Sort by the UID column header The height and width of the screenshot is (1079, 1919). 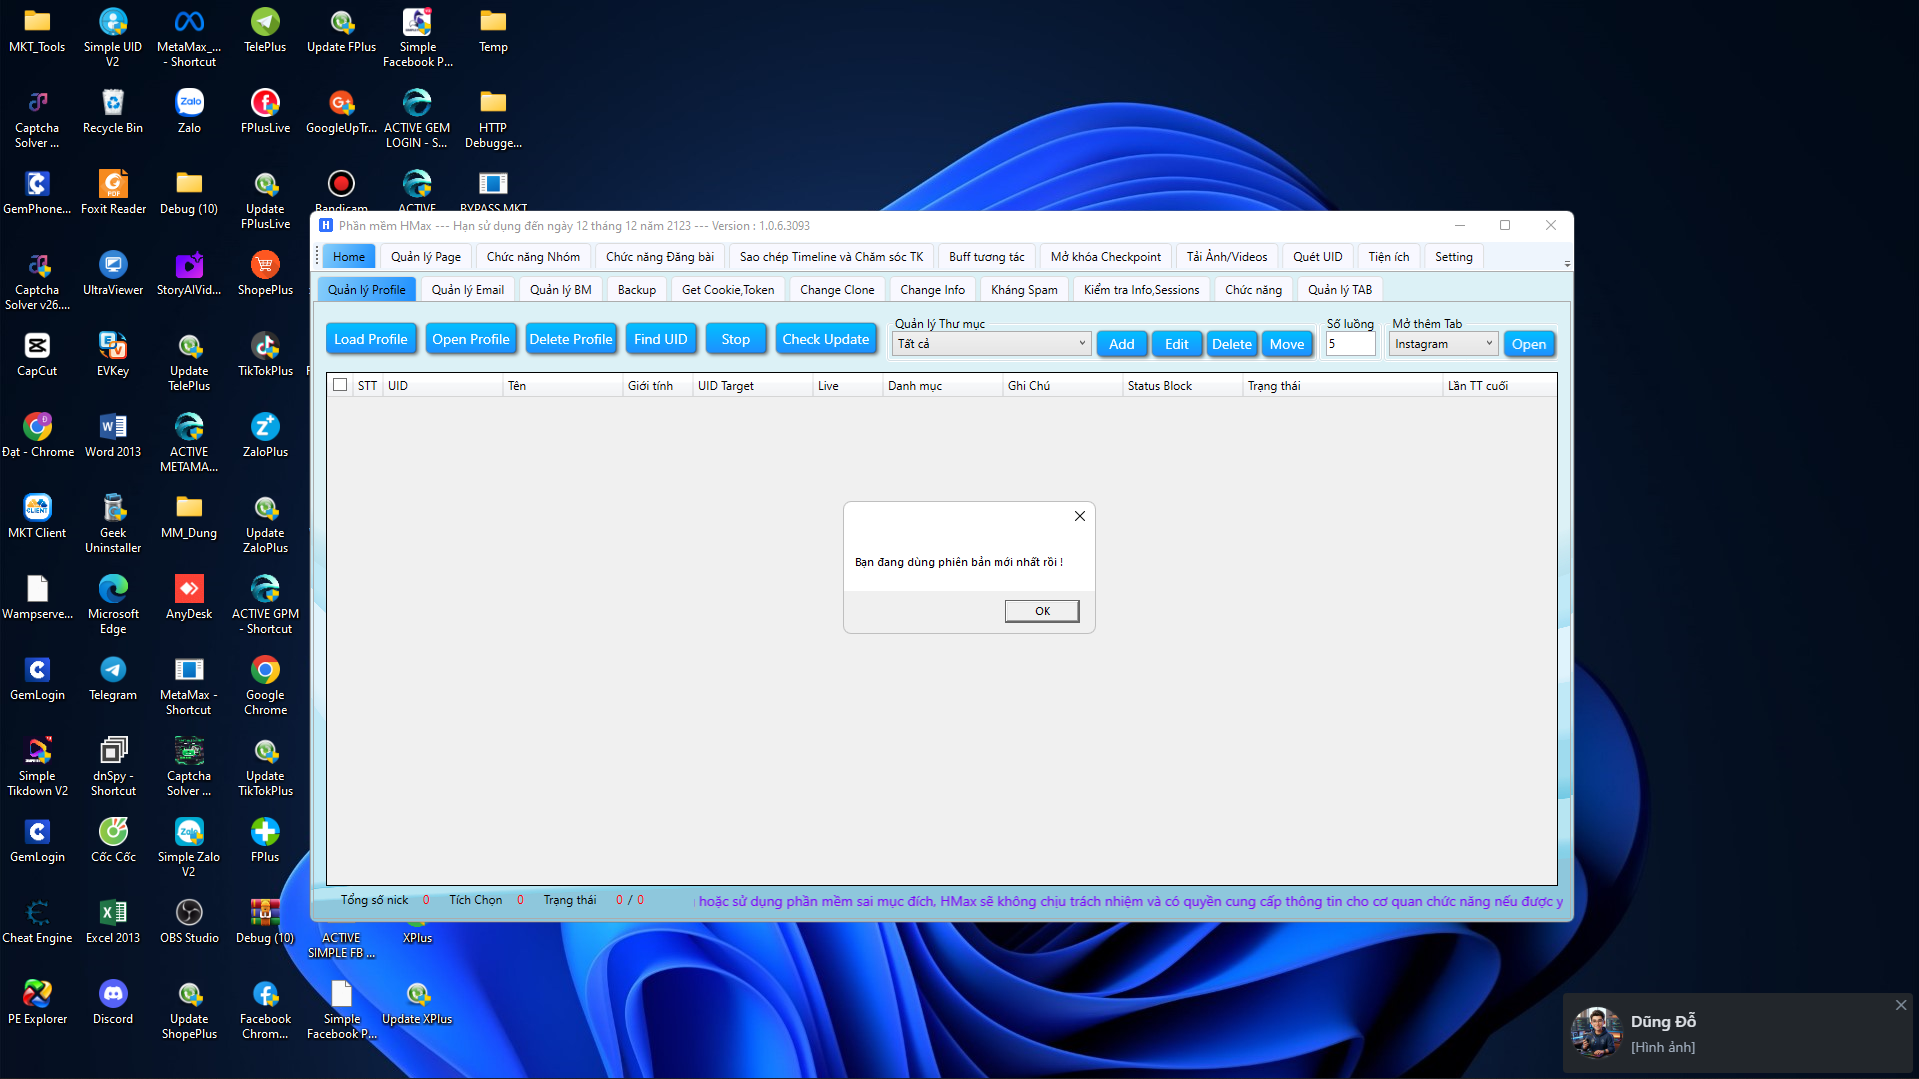(x=442, y=386)
